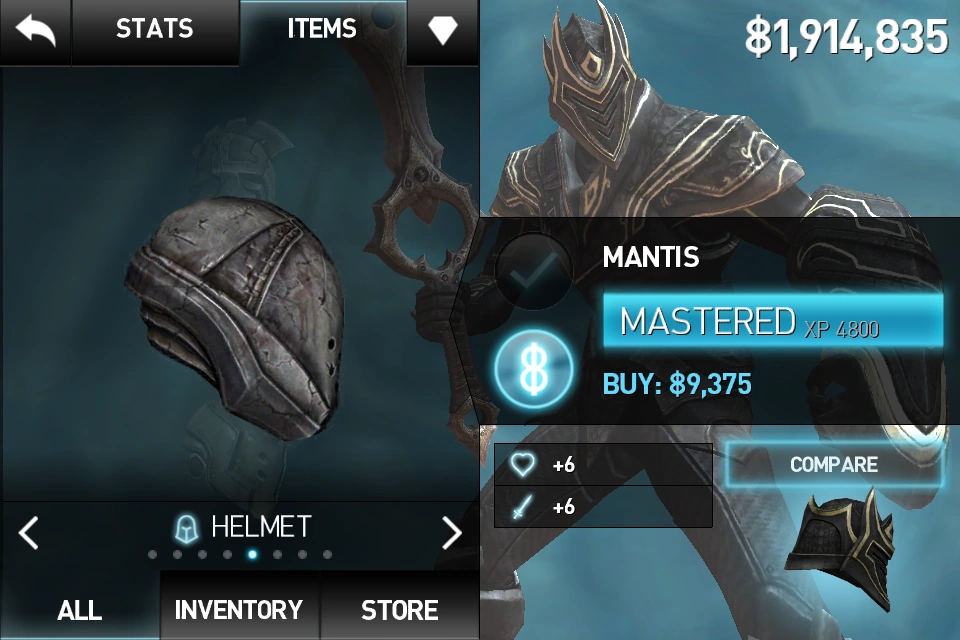960x640 pixels.
Task: Show ALL items filter
Action: pyautogui.click(x=80, y=609)
